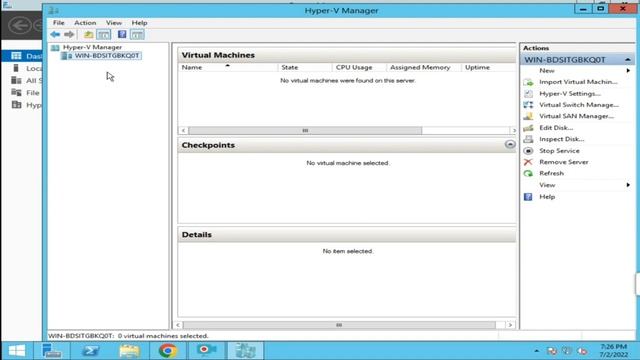Collapse the Checkpoints section
Viewport: 640px width, 360px height.
510,144
